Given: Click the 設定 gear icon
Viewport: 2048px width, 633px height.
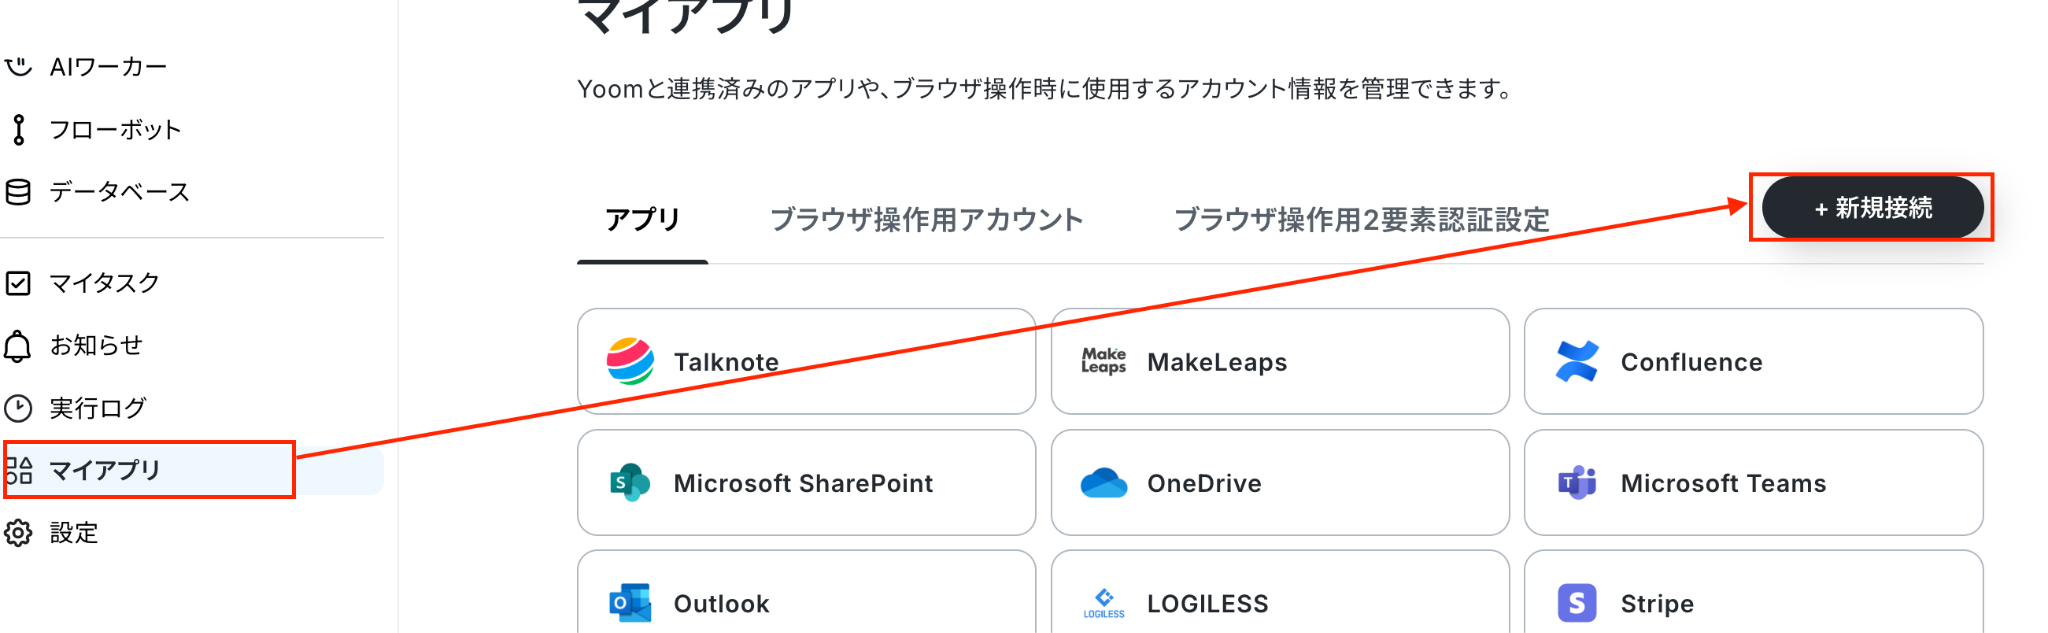Looking at the screenshot, I should [18, 533].
